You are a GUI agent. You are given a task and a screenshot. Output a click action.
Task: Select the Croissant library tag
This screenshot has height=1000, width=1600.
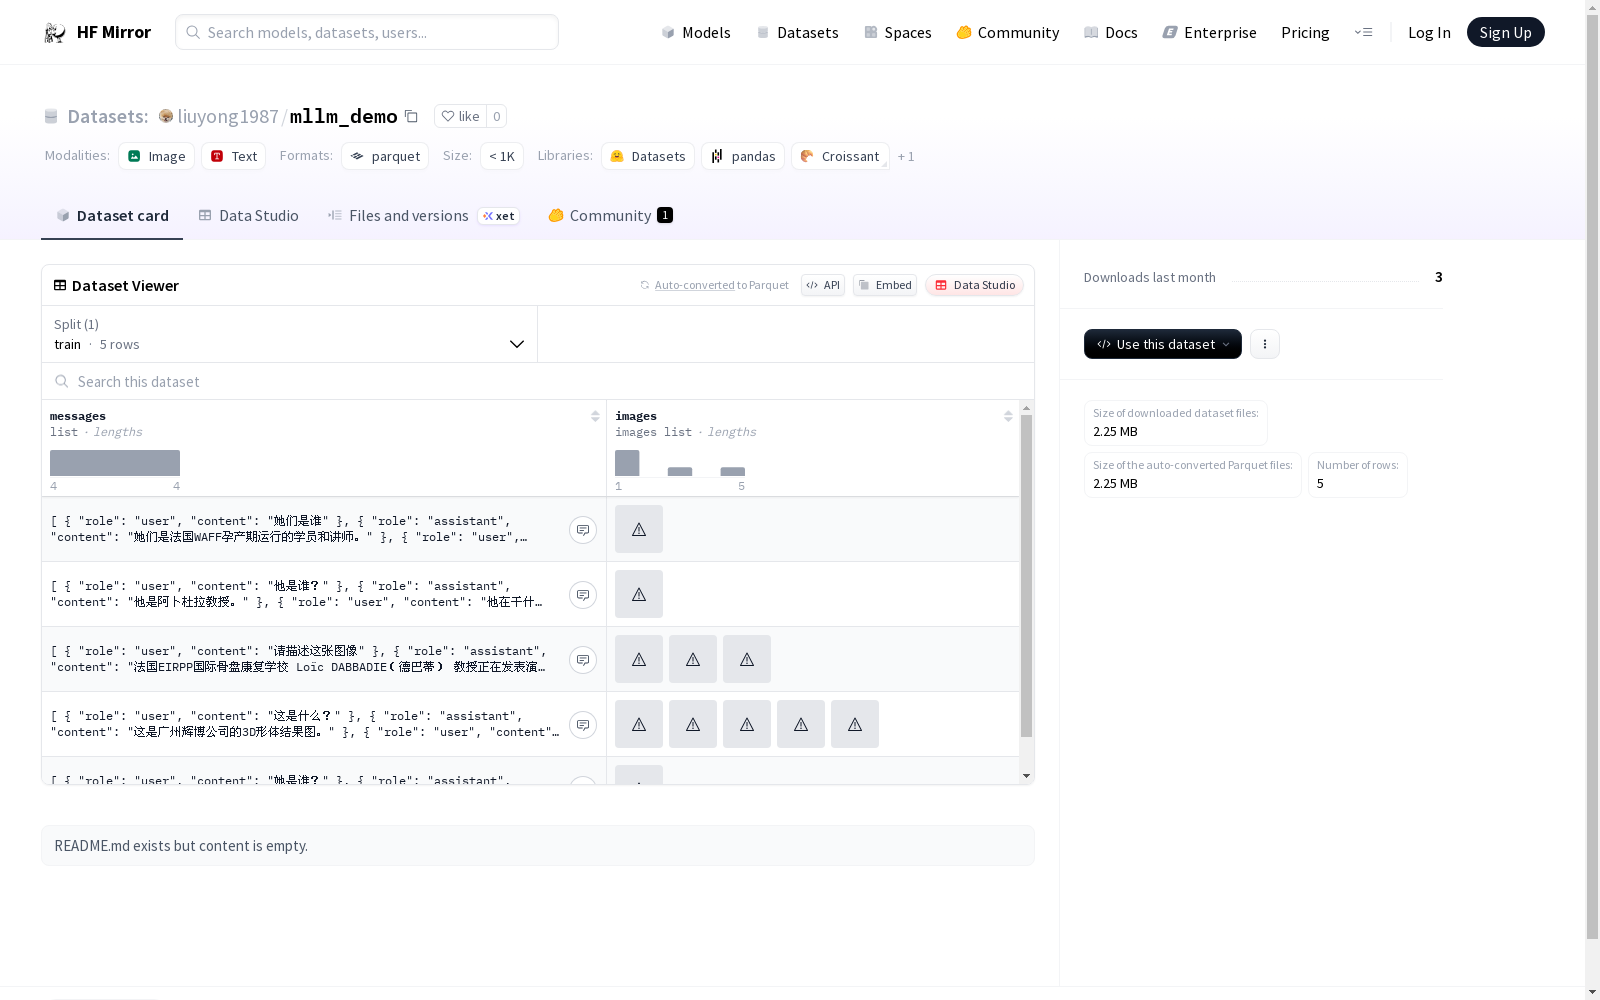pyautogui.click(x=841, y=156)
